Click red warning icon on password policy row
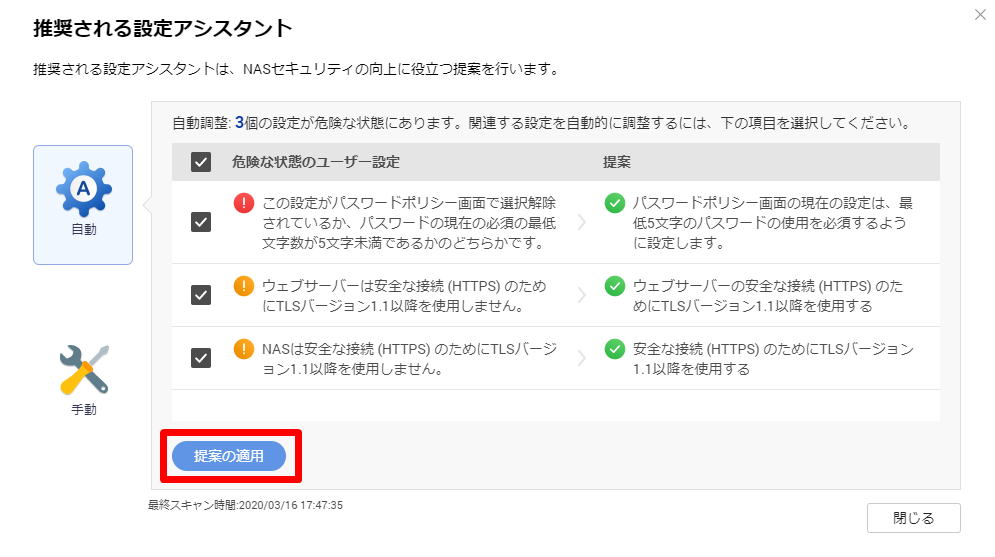The height and width of the screenshot is (557, 995). tap(244, 203)
